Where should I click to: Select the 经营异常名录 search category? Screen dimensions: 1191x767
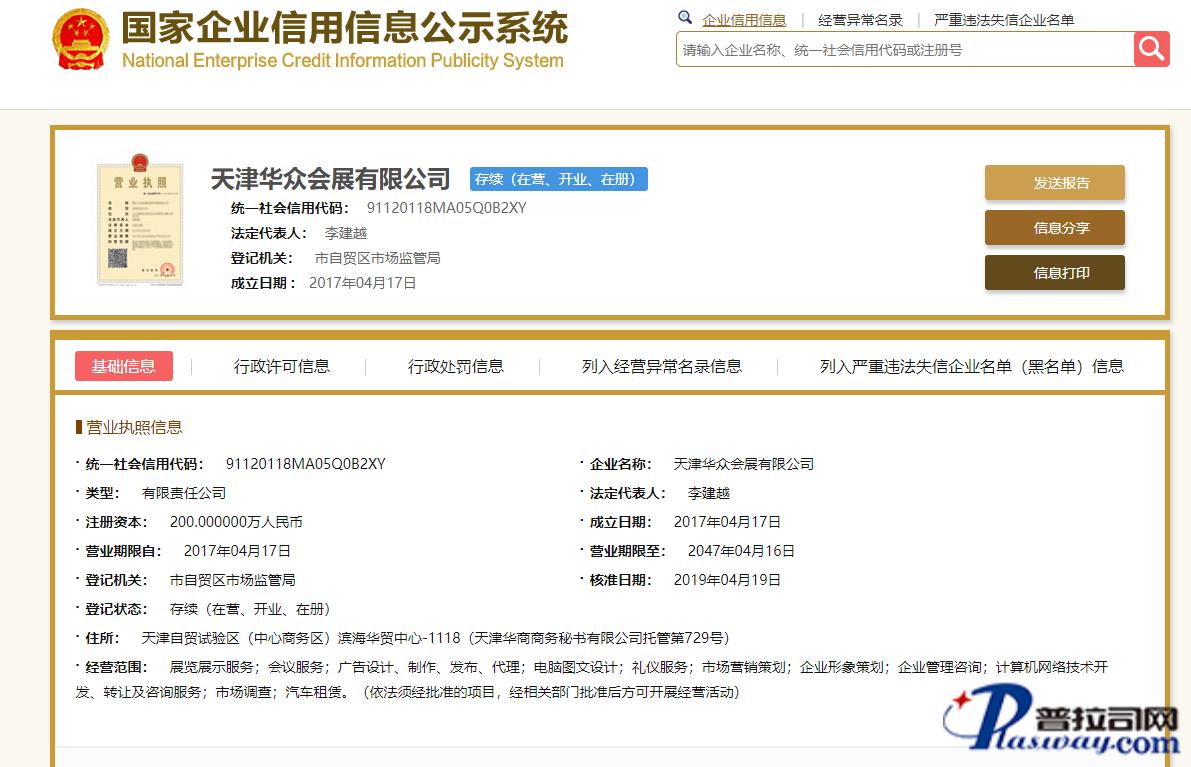(860, 20)
